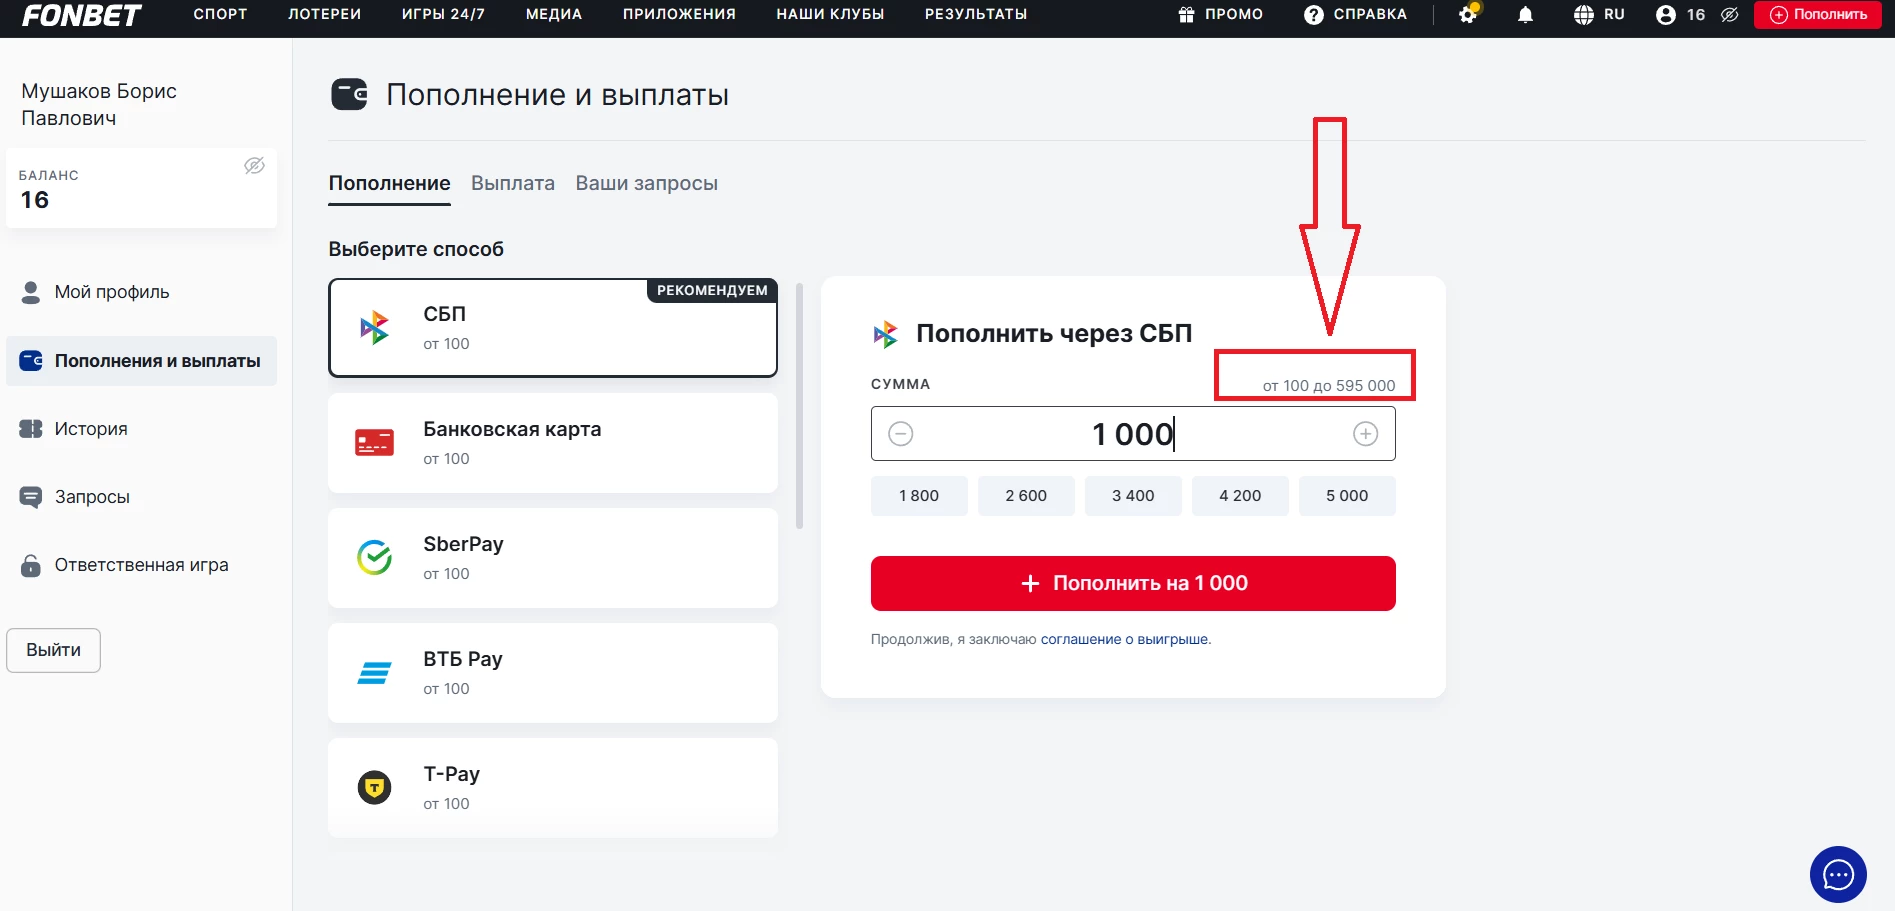This screenshot has width=1895, height=911.
Task: Open СПРАВКА help section
Action: point(1370,15)
